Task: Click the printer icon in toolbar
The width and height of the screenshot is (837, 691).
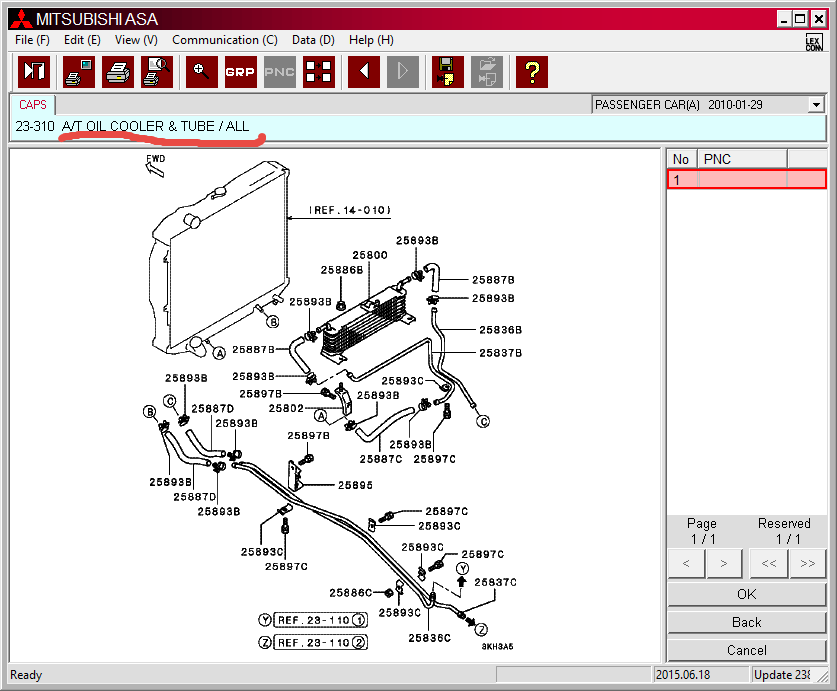Action: click(117, 72)
